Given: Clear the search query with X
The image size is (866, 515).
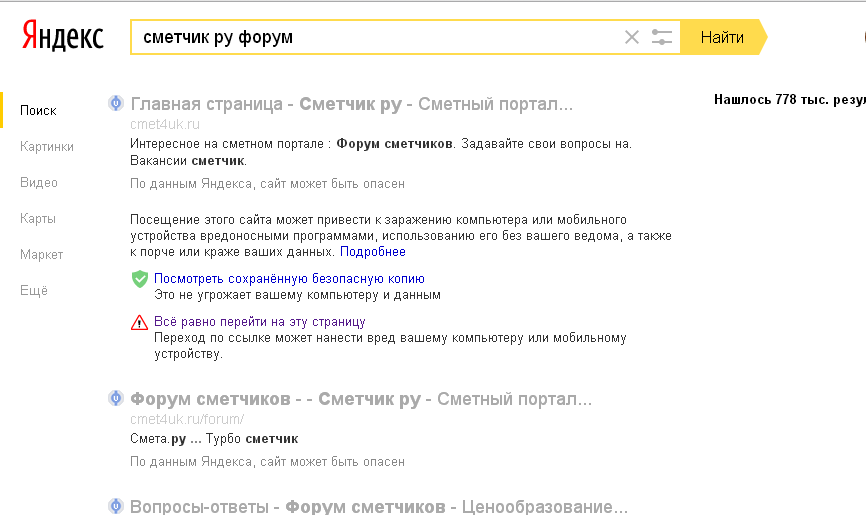Looking at the screenshot, I should 631,38.
